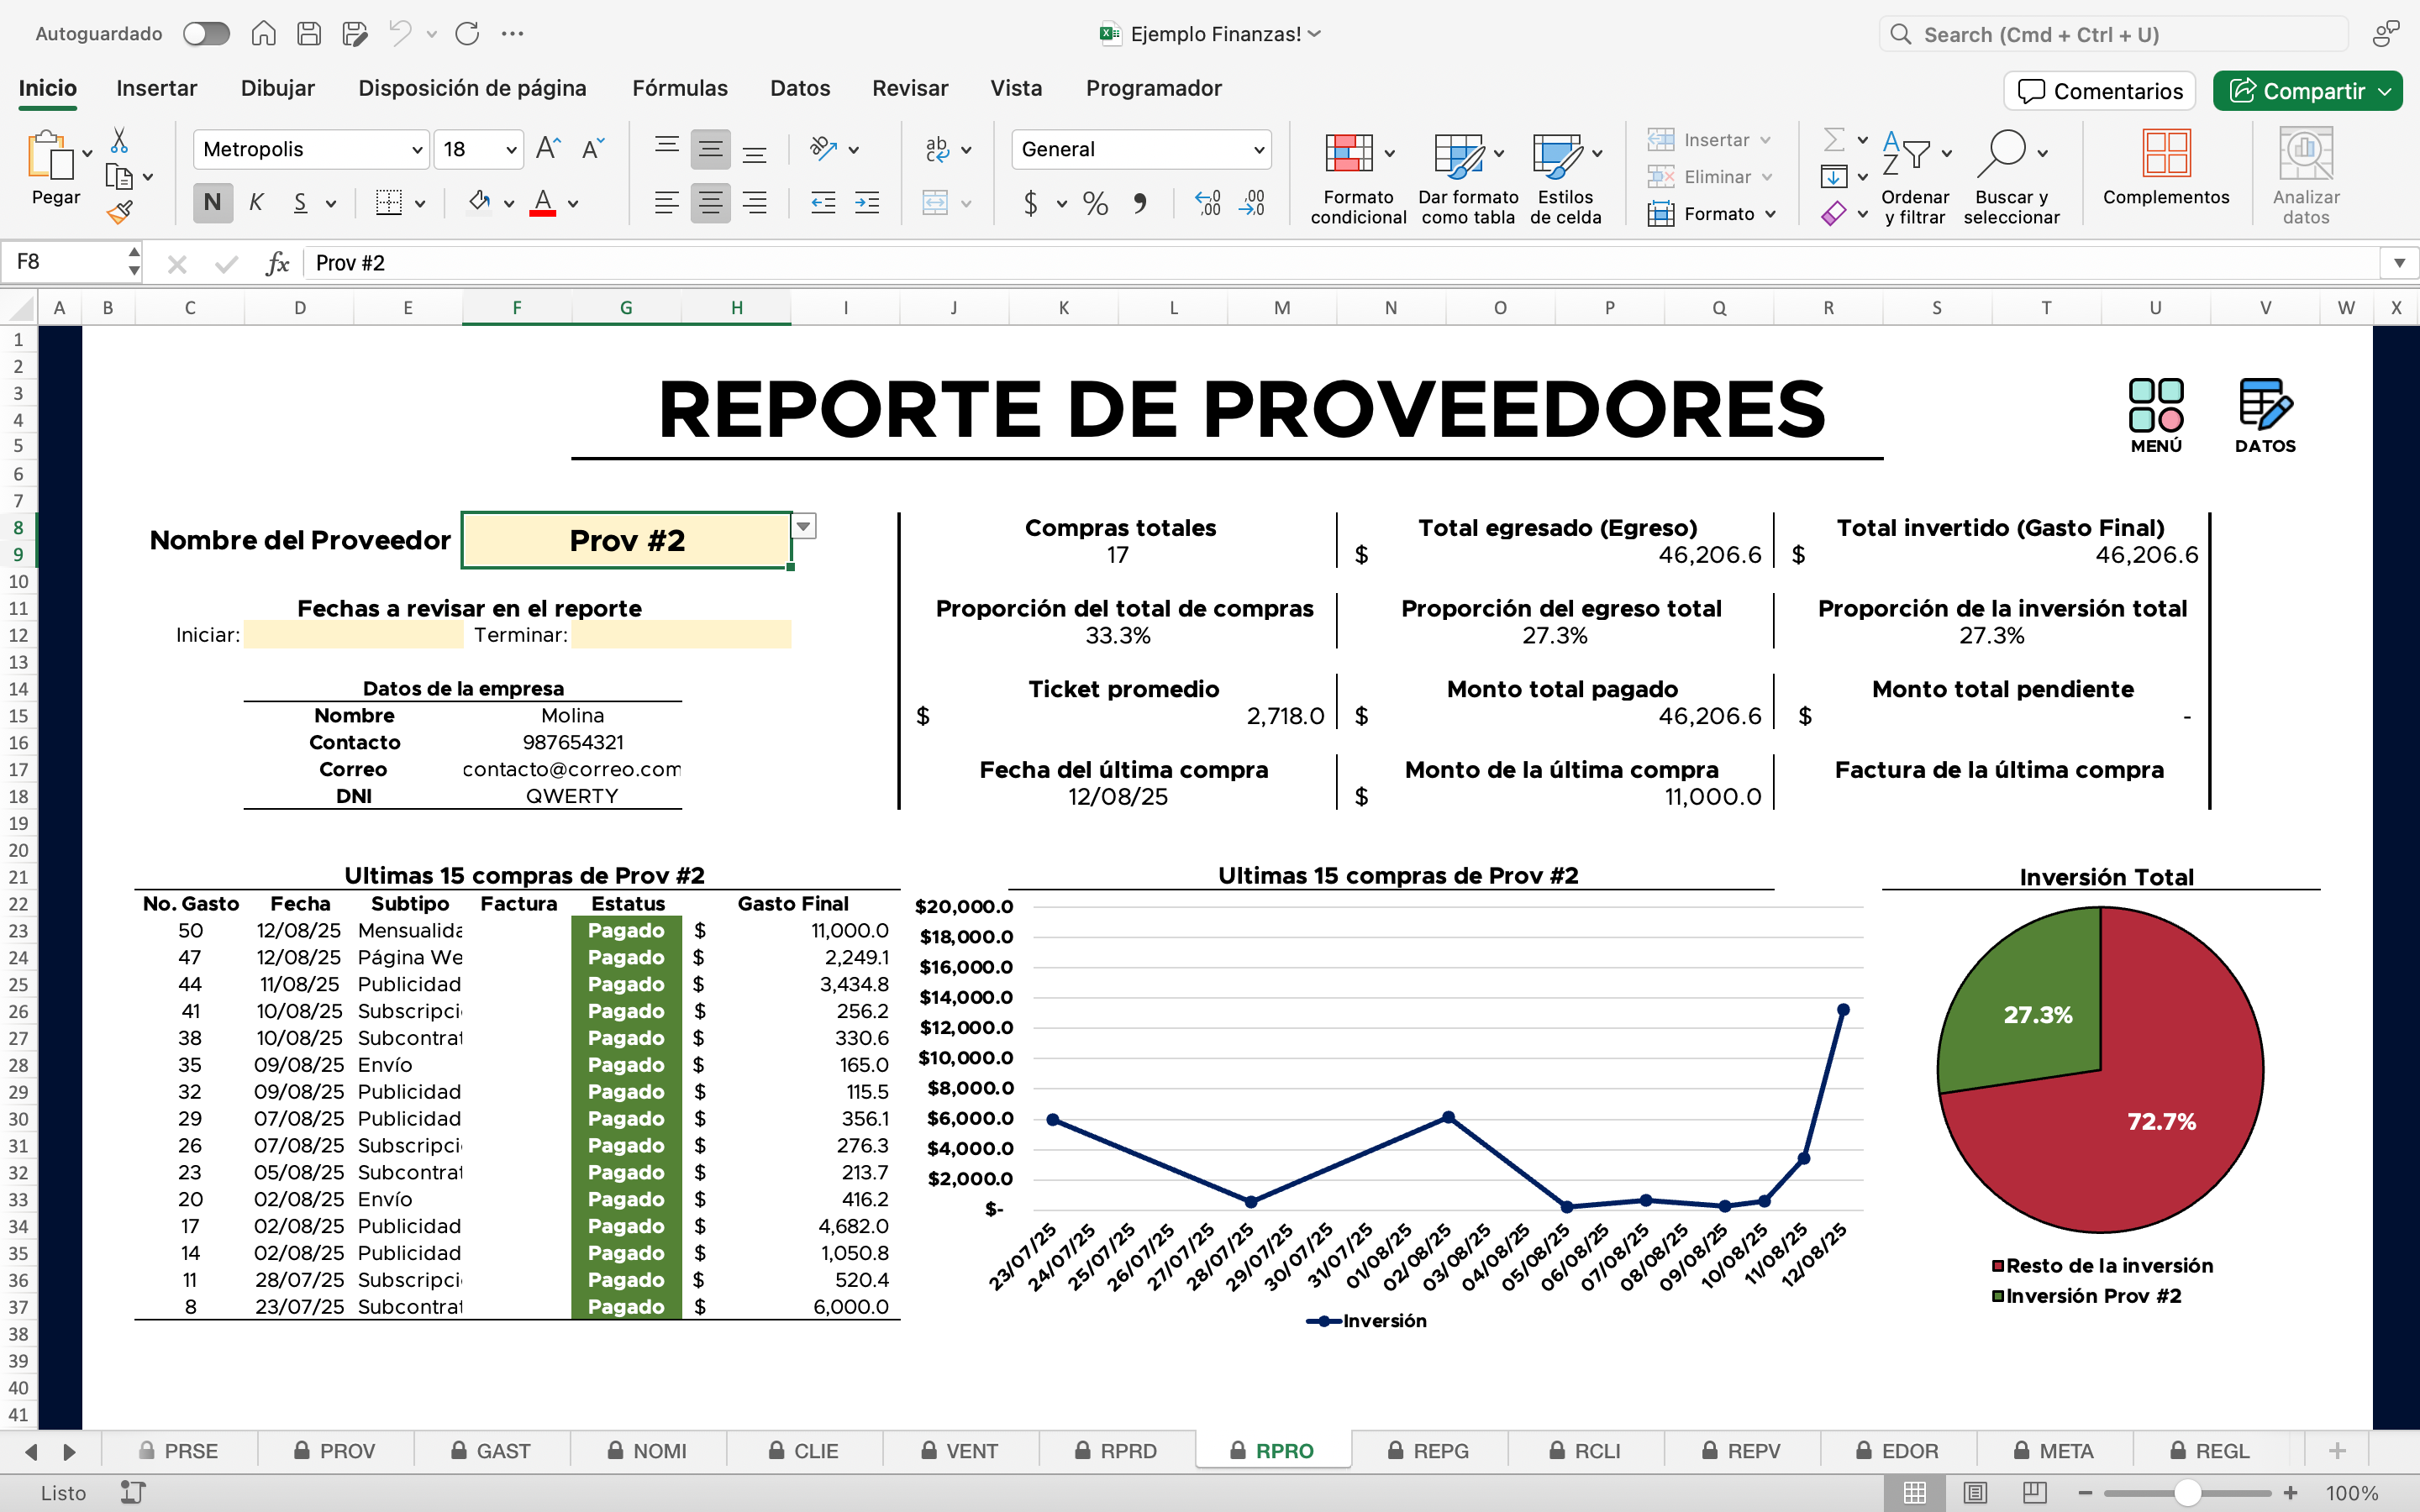Image resolution: width=2420 pixels, height=1512 pixels.
Task: Open Ordenar y filtrar menu
Action: pyautogui.click(x=1915, y=178)
